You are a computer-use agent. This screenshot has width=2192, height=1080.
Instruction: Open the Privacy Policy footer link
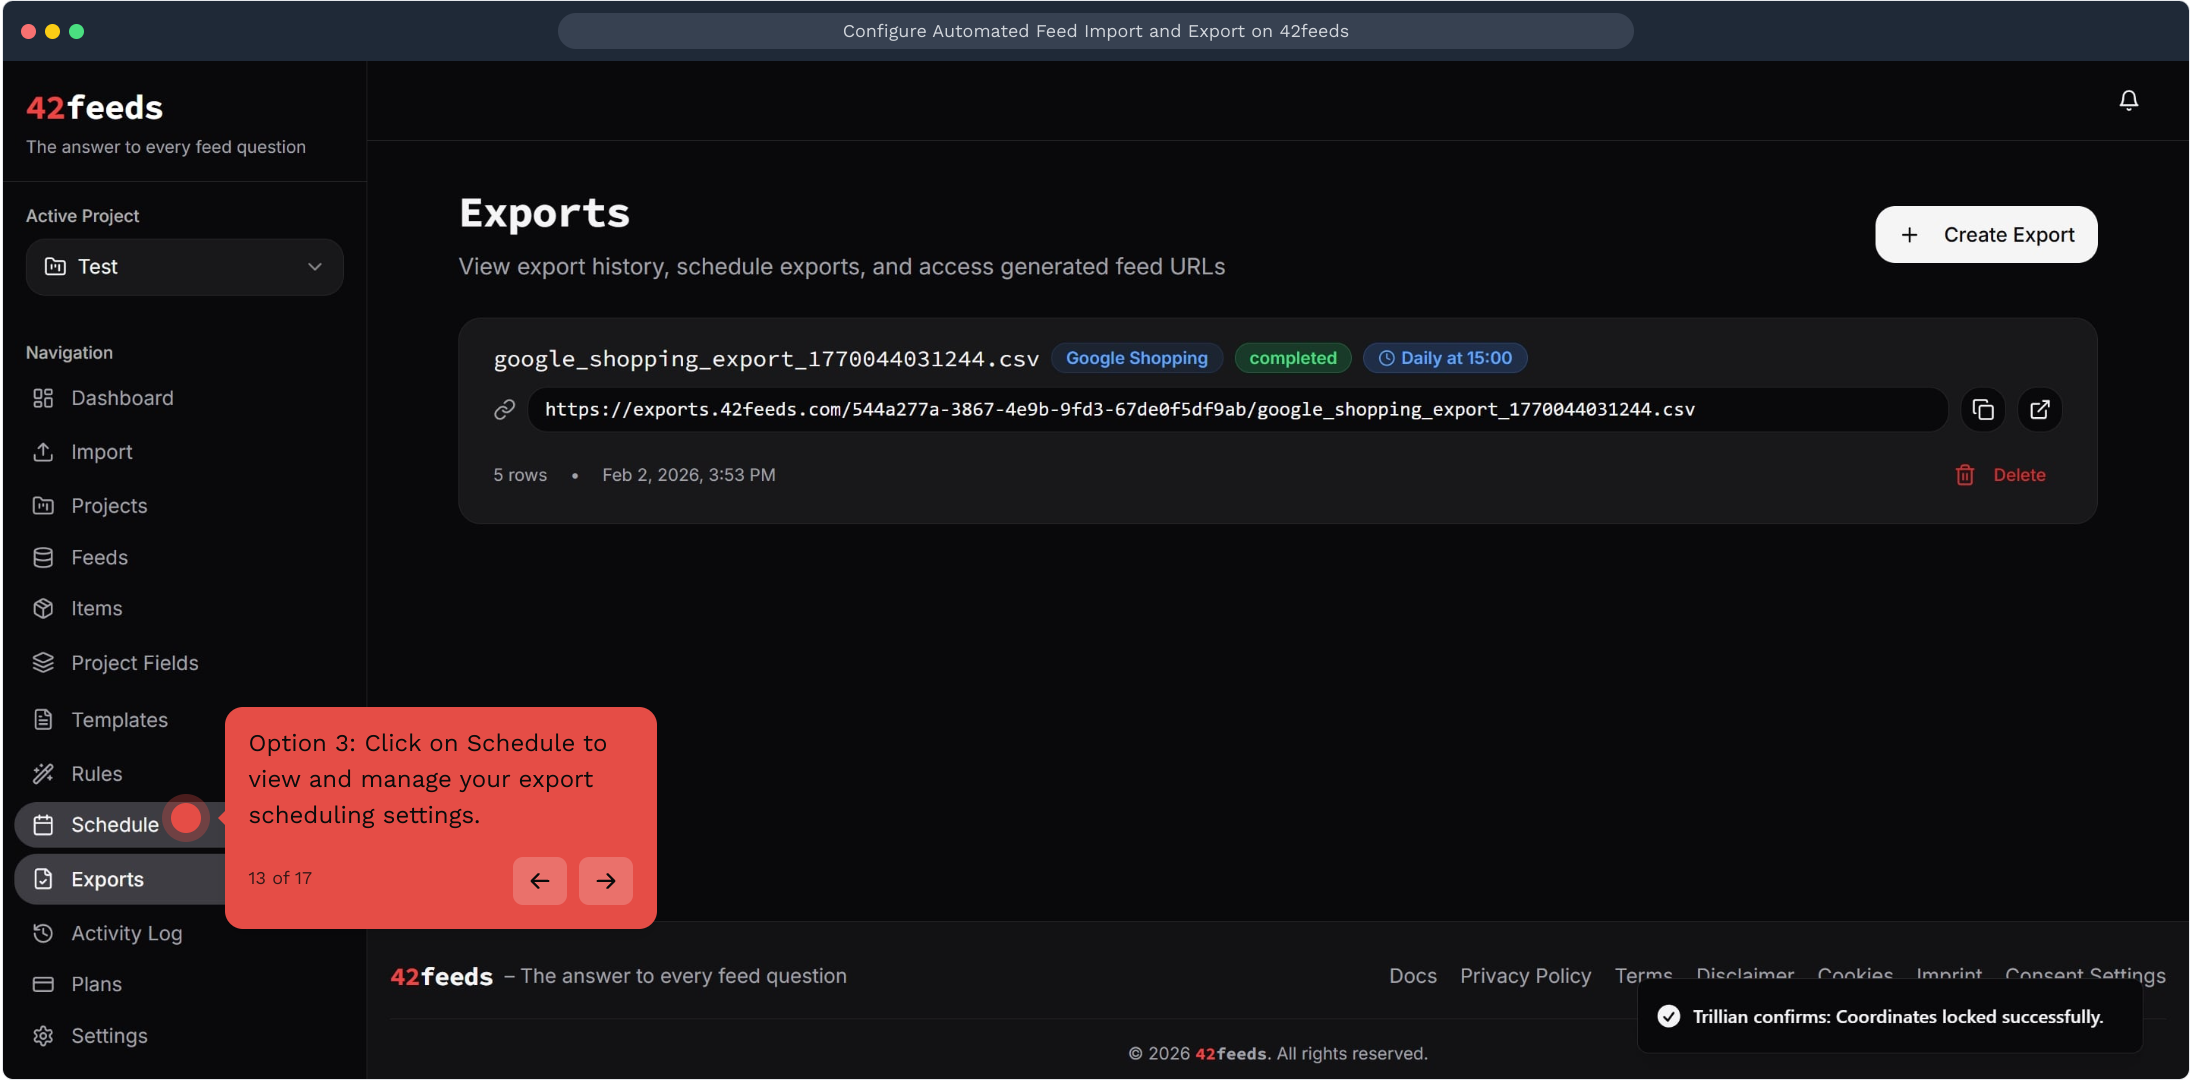(x=1525, y=976)
